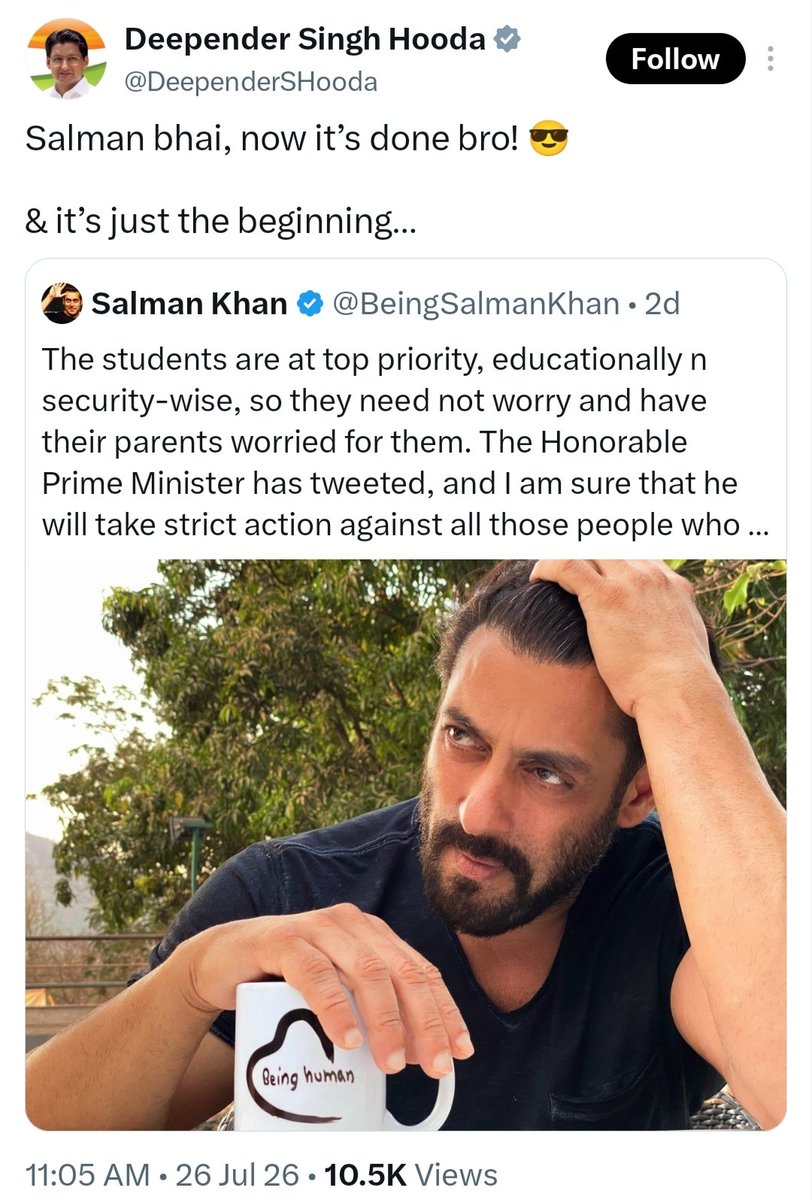
Task: Open the three-dot more options menu
Action: click(769, 59)
